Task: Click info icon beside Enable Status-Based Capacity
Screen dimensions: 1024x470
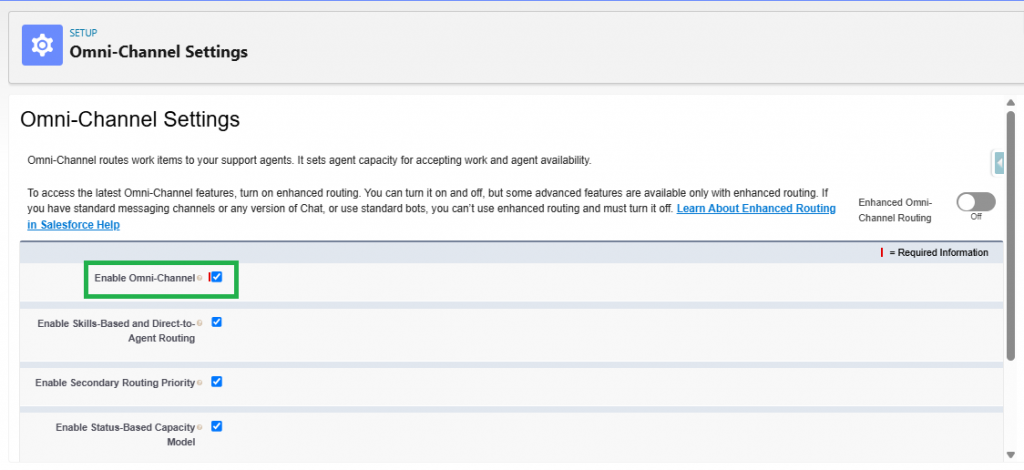Action: (200, 428)
